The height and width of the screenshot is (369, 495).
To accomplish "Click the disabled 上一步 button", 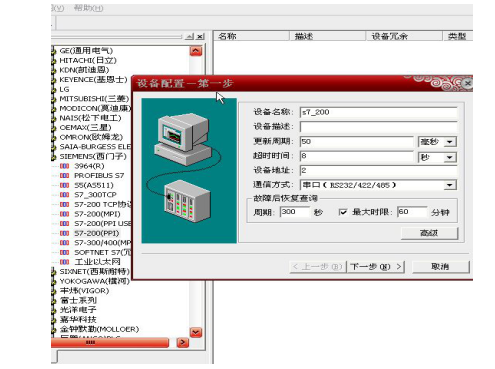I will tap(317, 267).
